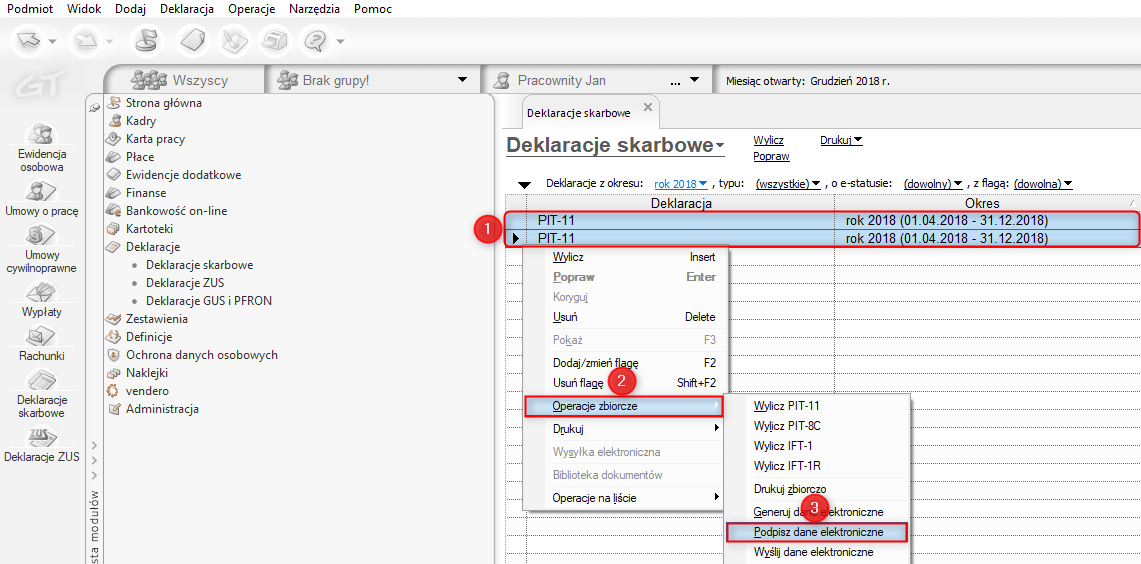Click the Wylicz link at top

(768, 140)
